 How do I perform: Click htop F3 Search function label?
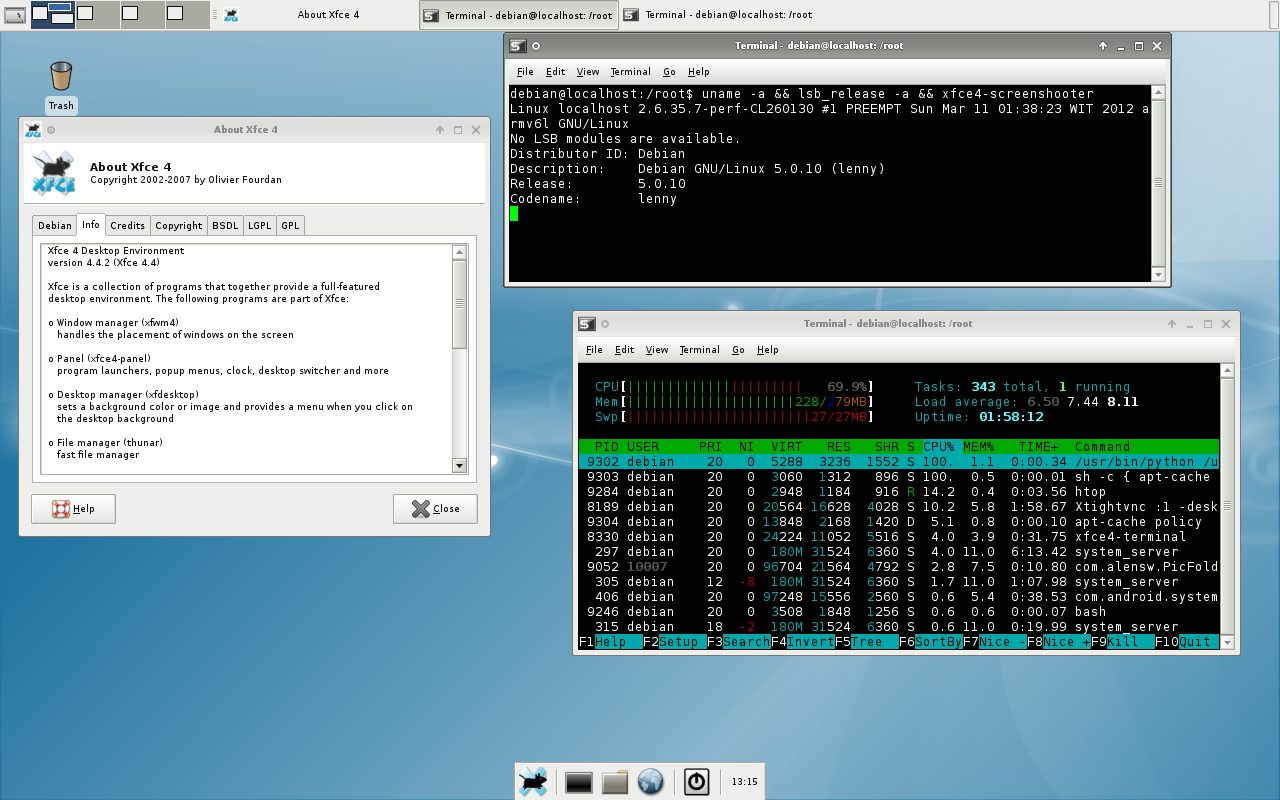pyautogui.click(x=739, y=642)
